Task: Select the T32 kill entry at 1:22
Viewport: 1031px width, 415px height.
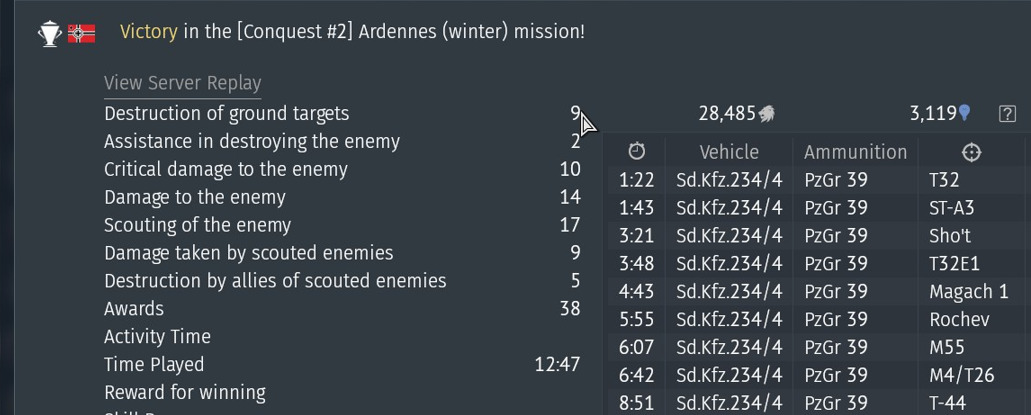Action: pos(943,181)
